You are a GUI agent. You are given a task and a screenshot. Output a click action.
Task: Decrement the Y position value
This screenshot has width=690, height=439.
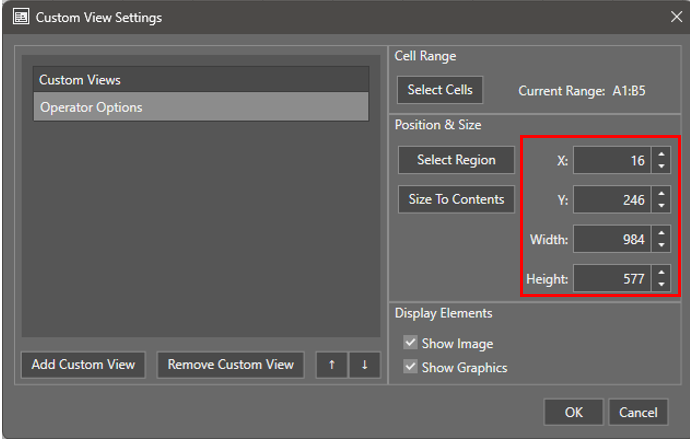[x=661, y=206]
